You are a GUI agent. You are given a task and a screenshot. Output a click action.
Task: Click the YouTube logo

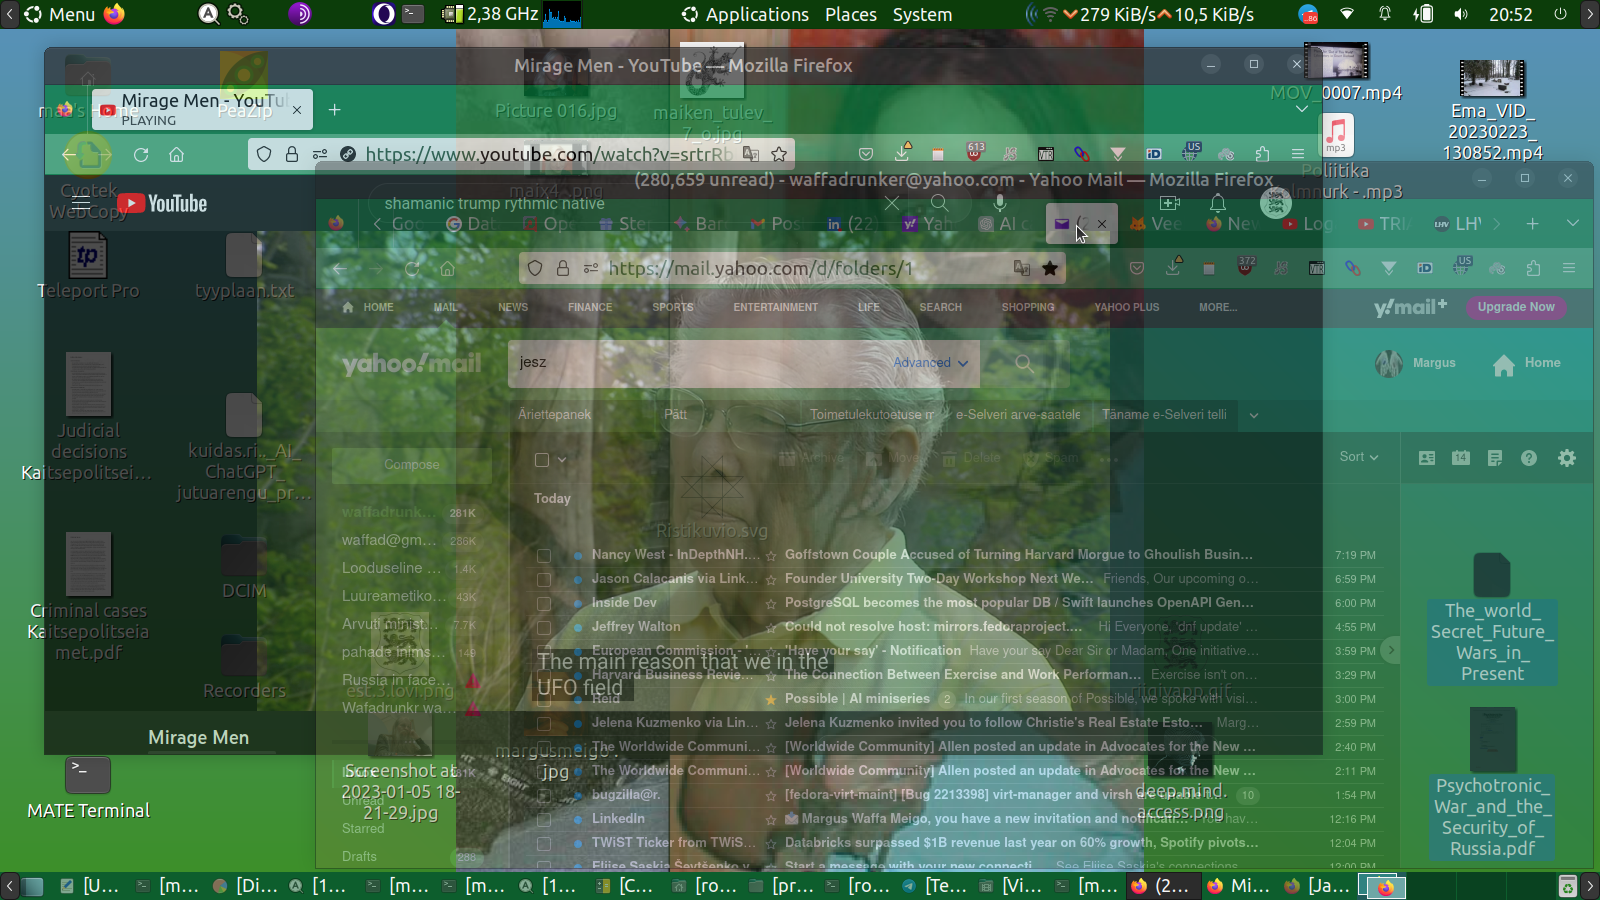pos(162,204)
